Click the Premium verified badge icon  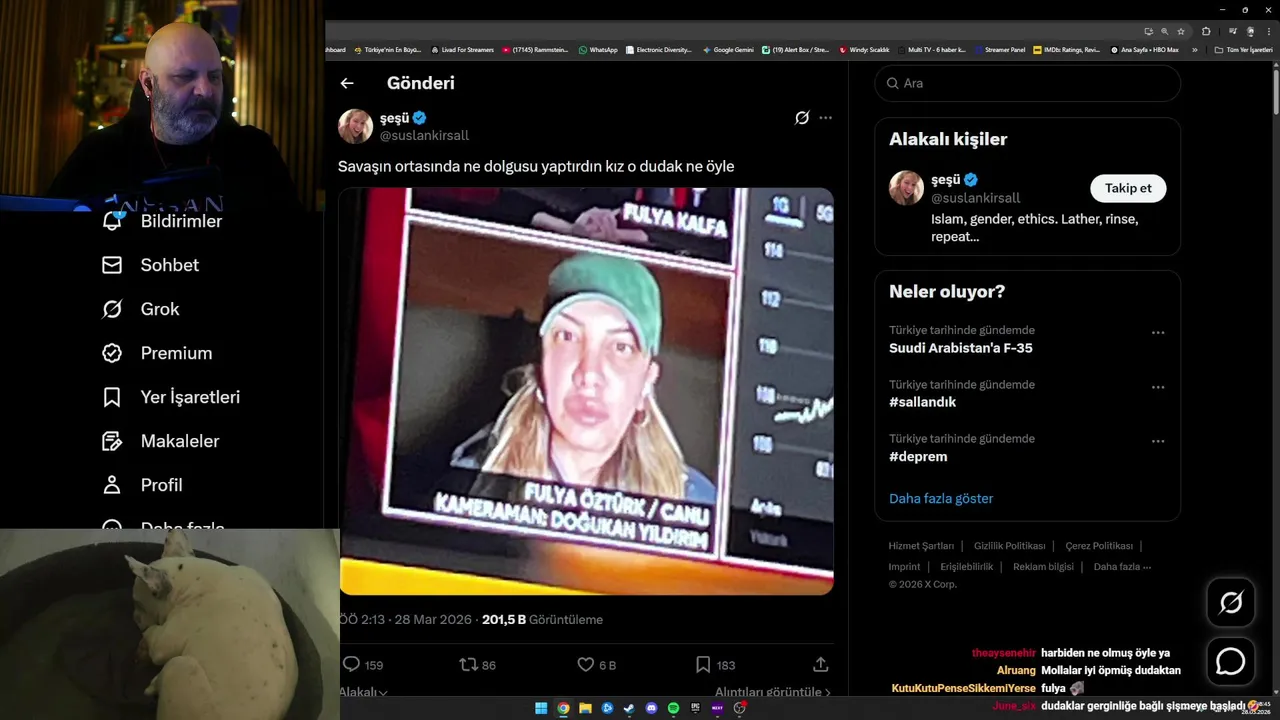(x=112, y=353)
